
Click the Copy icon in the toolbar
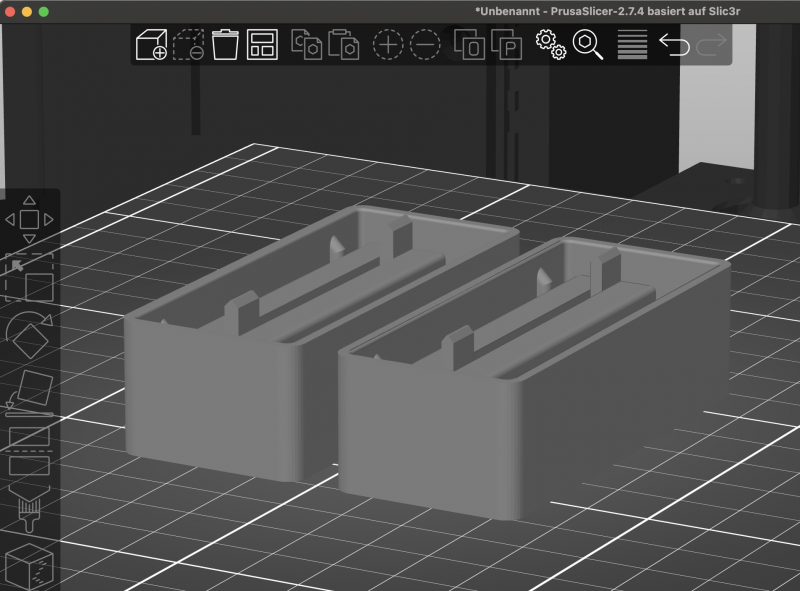pos(306,45)
